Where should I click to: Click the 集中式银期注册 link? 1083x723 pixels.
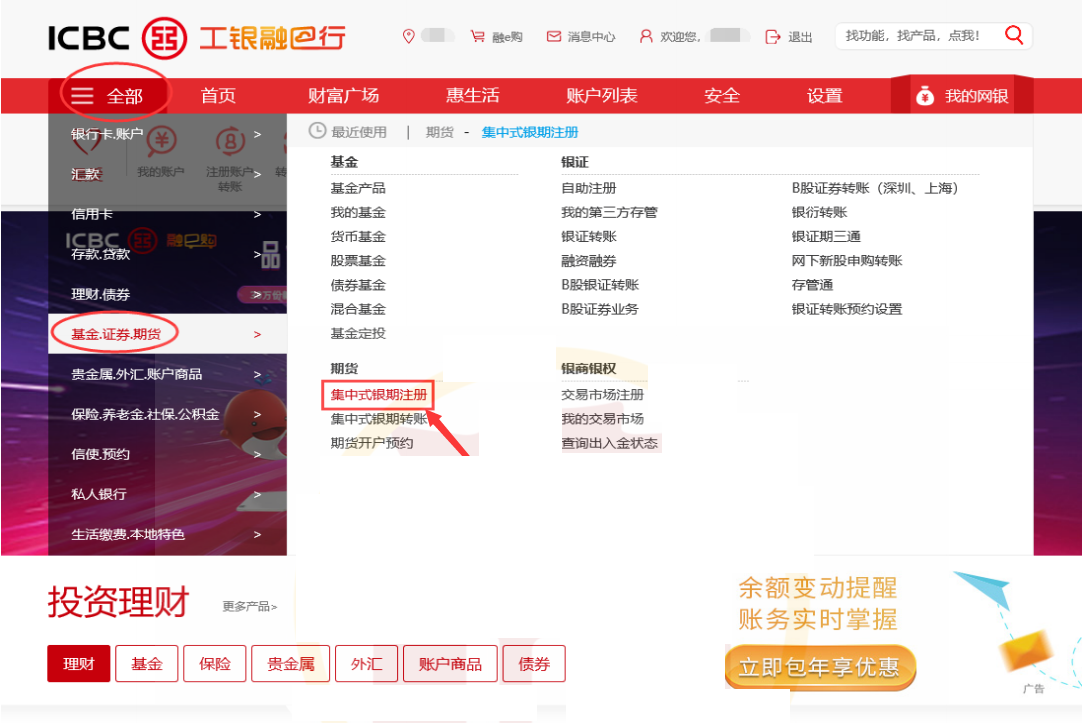[x=379, y=395]
